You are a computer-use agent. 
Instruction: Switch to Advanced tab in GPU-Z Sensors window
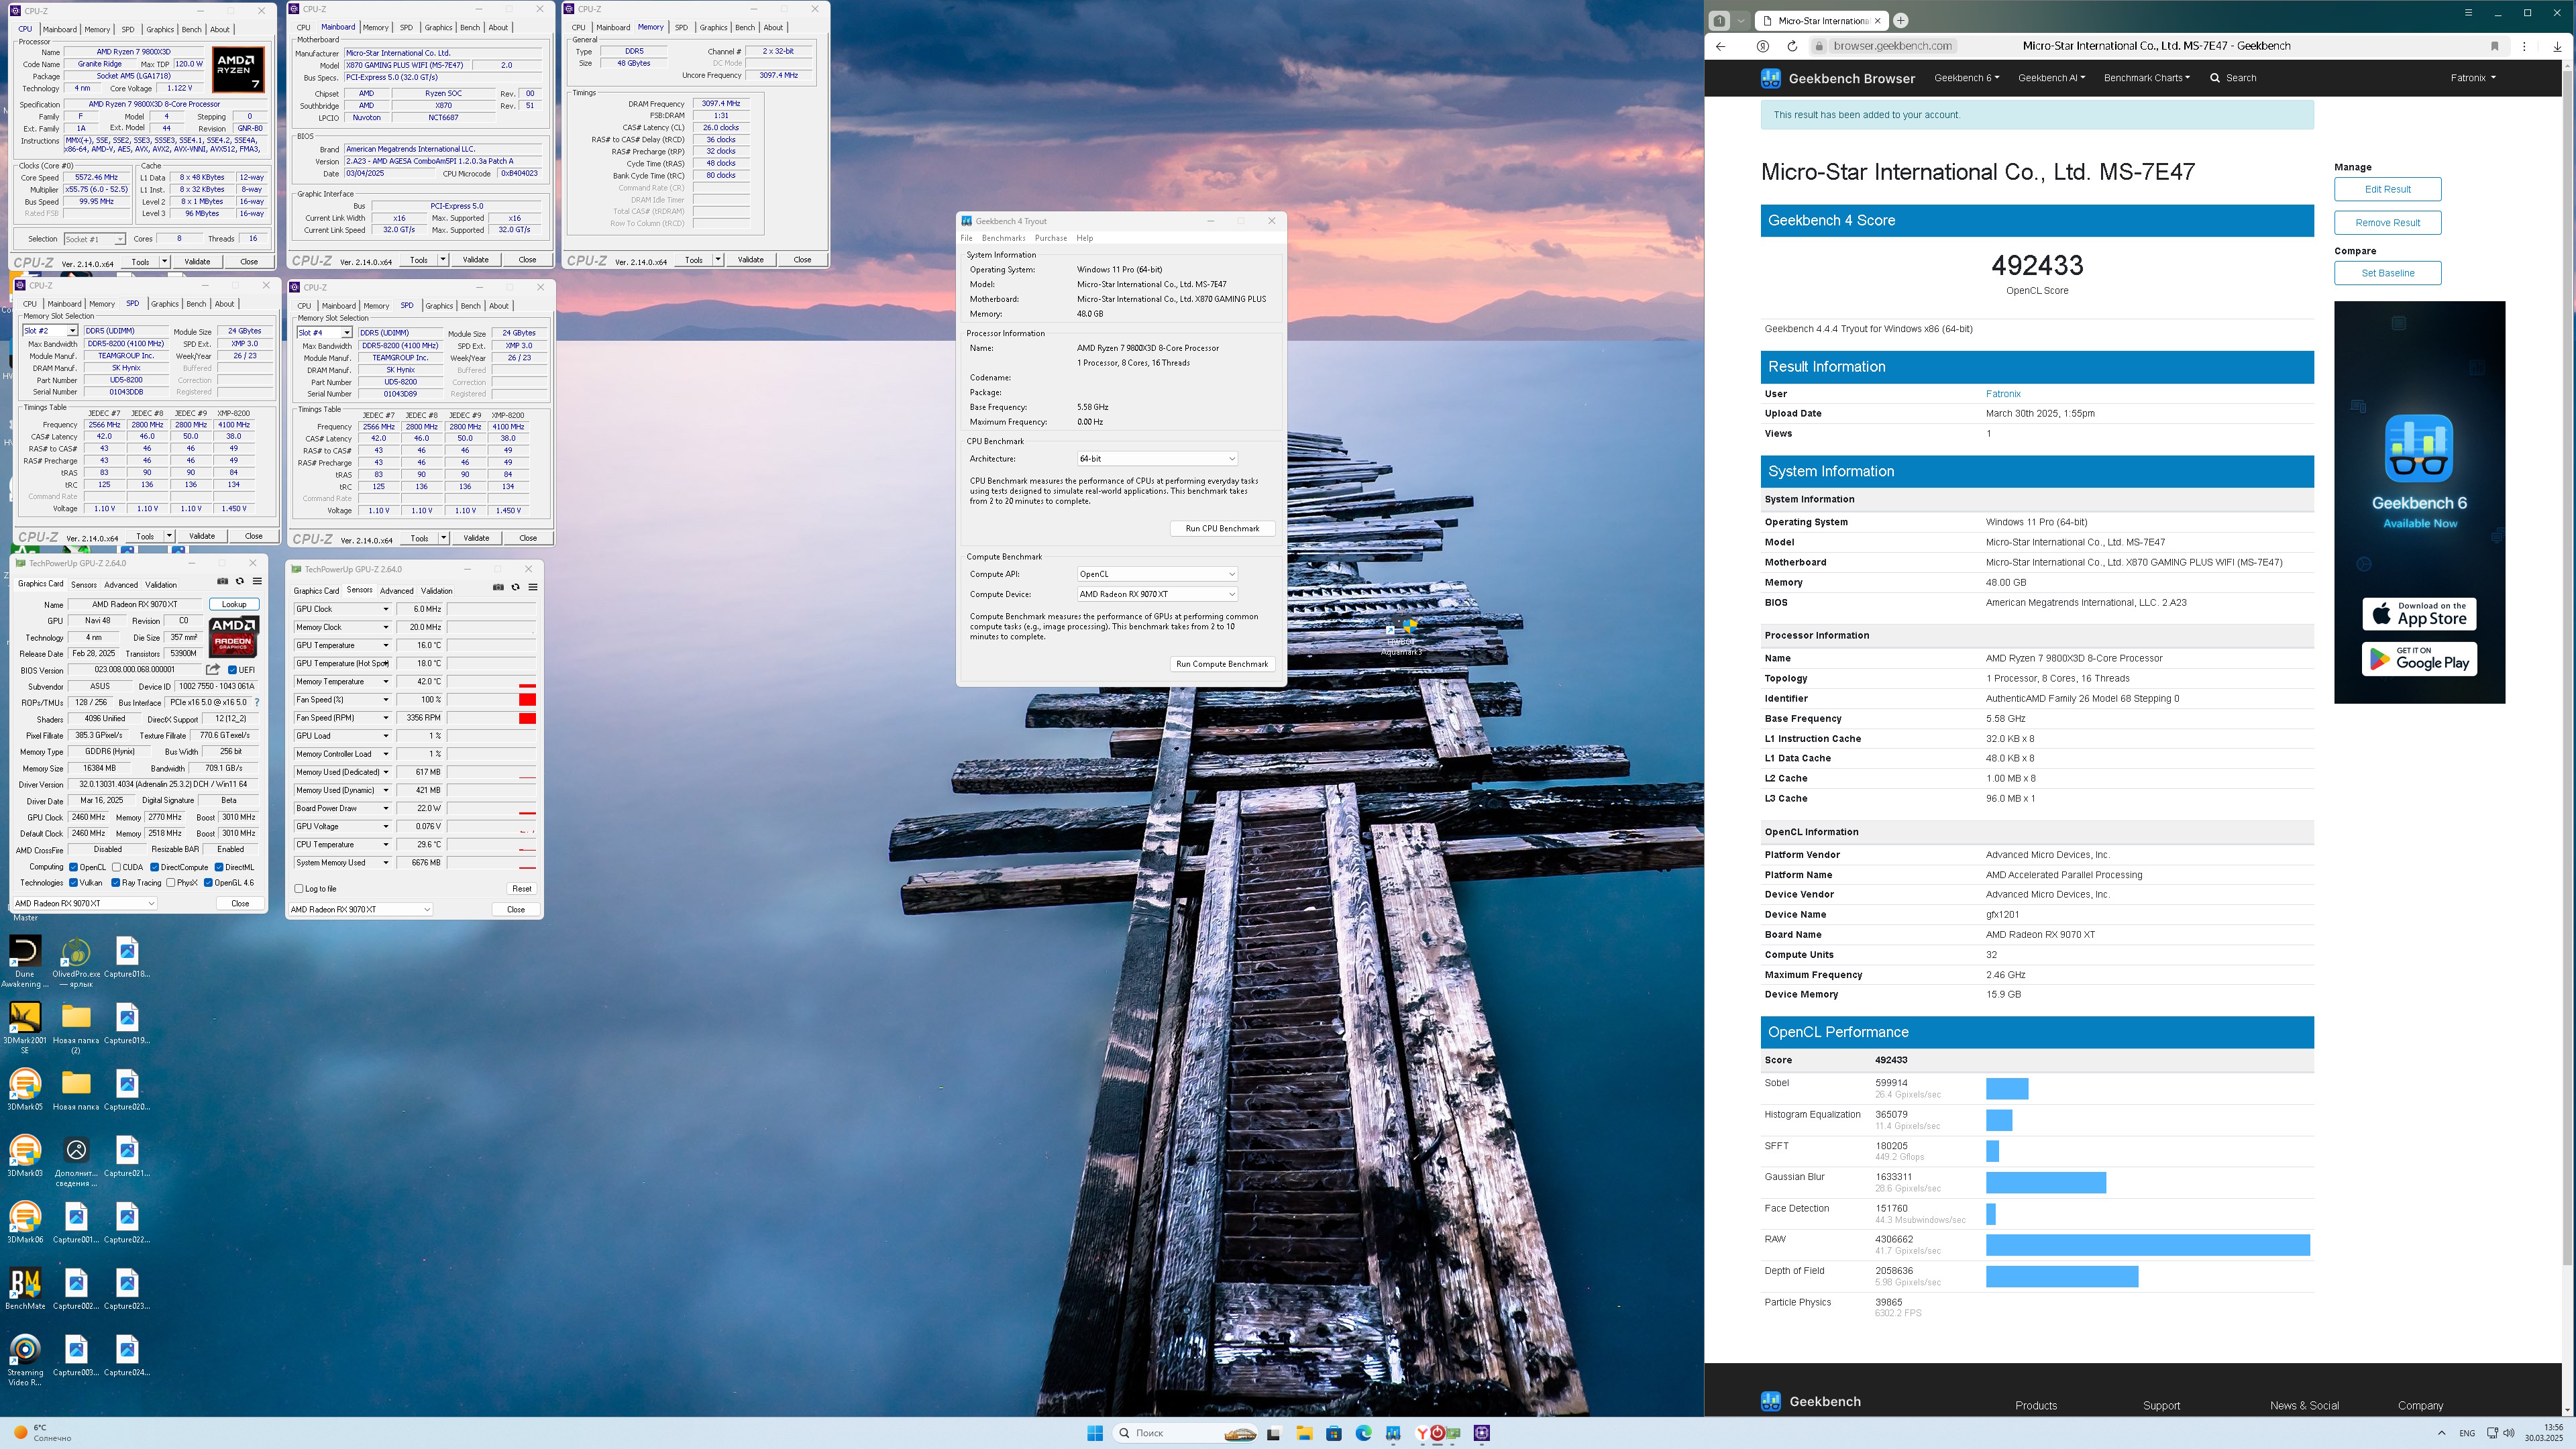[396, 591]
